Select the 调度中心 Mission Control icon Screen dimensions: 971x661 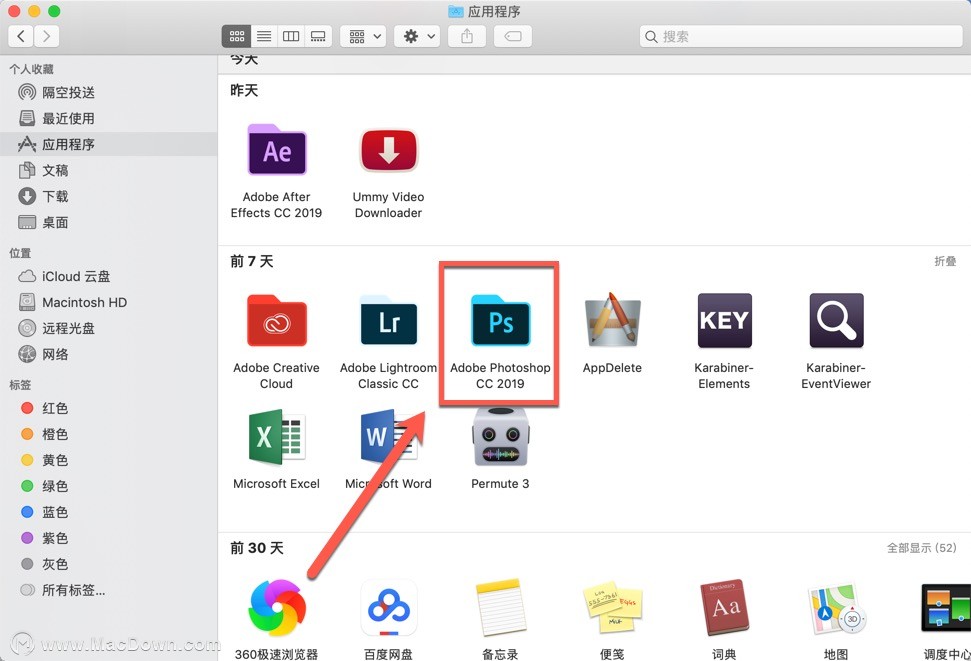pyautogui.click(x=946, y=608)
